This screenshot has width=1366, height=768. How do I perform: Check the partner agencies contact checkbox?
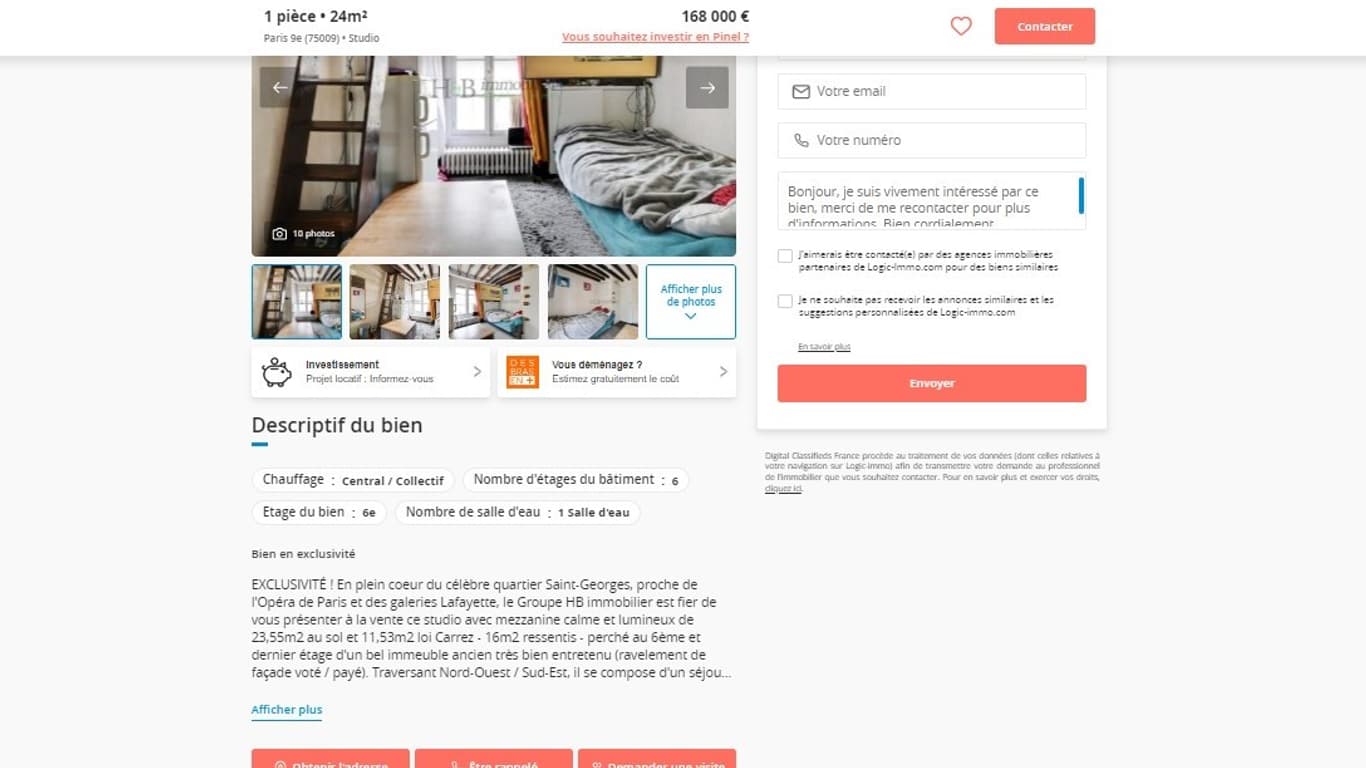point(785,256)
